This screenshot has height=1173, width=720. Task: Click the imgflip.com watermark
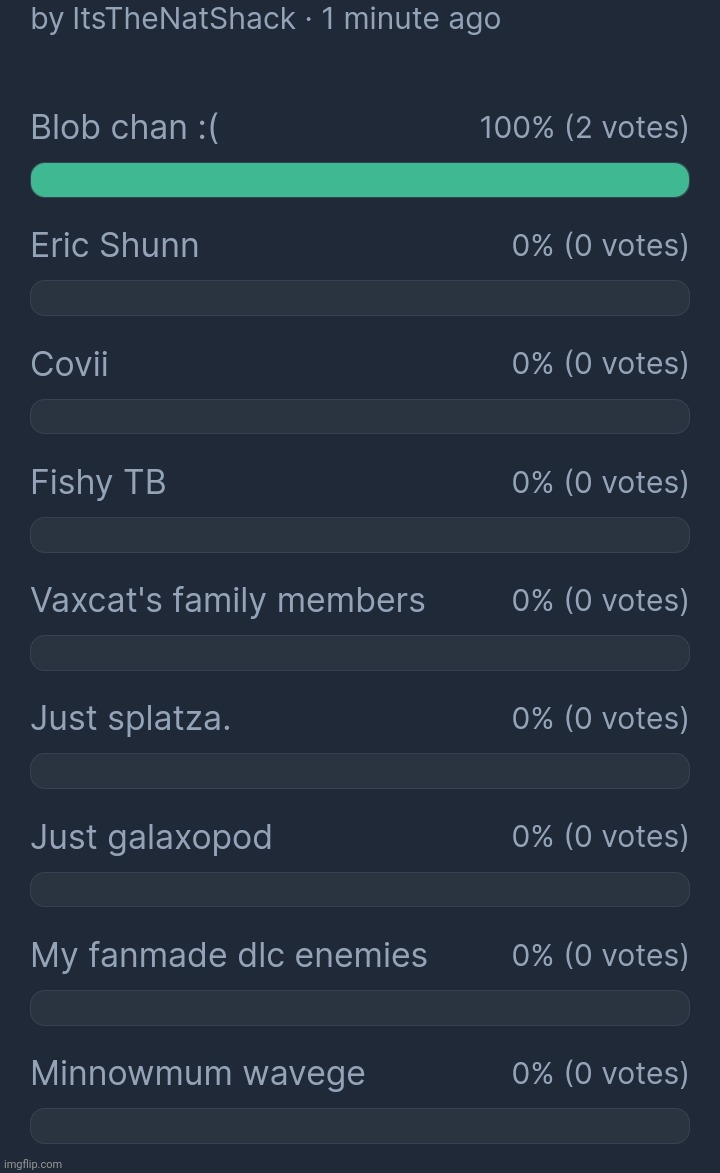pos(32,1164)
